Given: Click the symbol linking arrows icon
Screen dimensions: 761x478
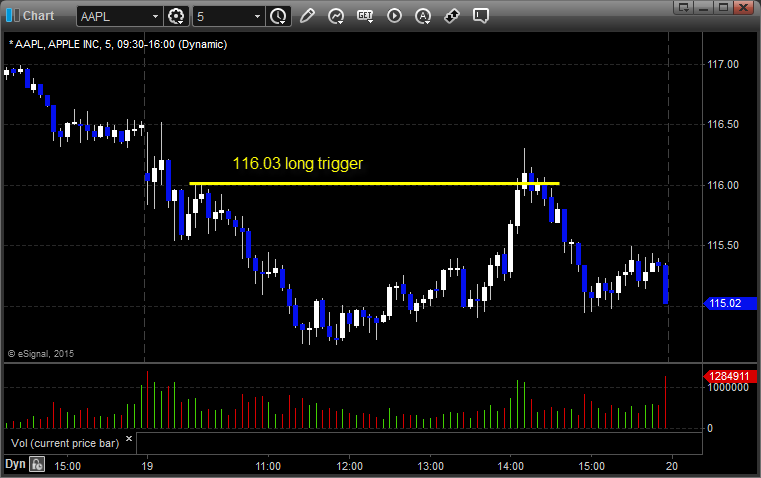Looking at the screenshot, I should [x=452, y=16].
